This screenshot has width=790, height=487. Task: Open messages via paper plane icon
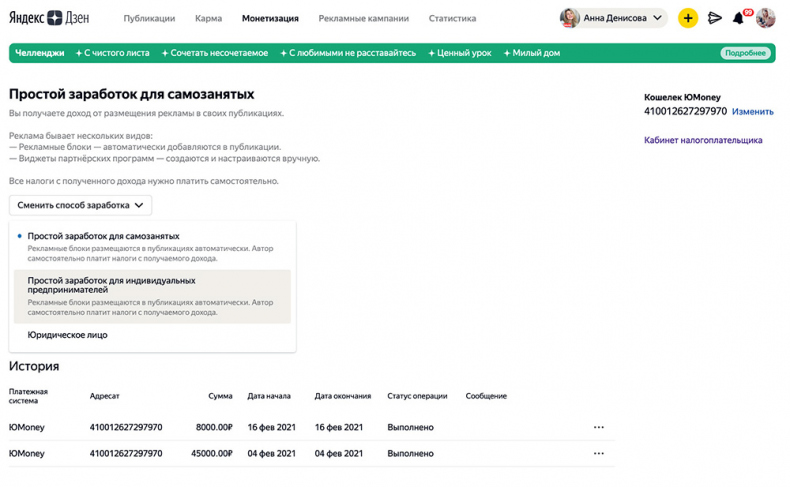pos(714,18)
